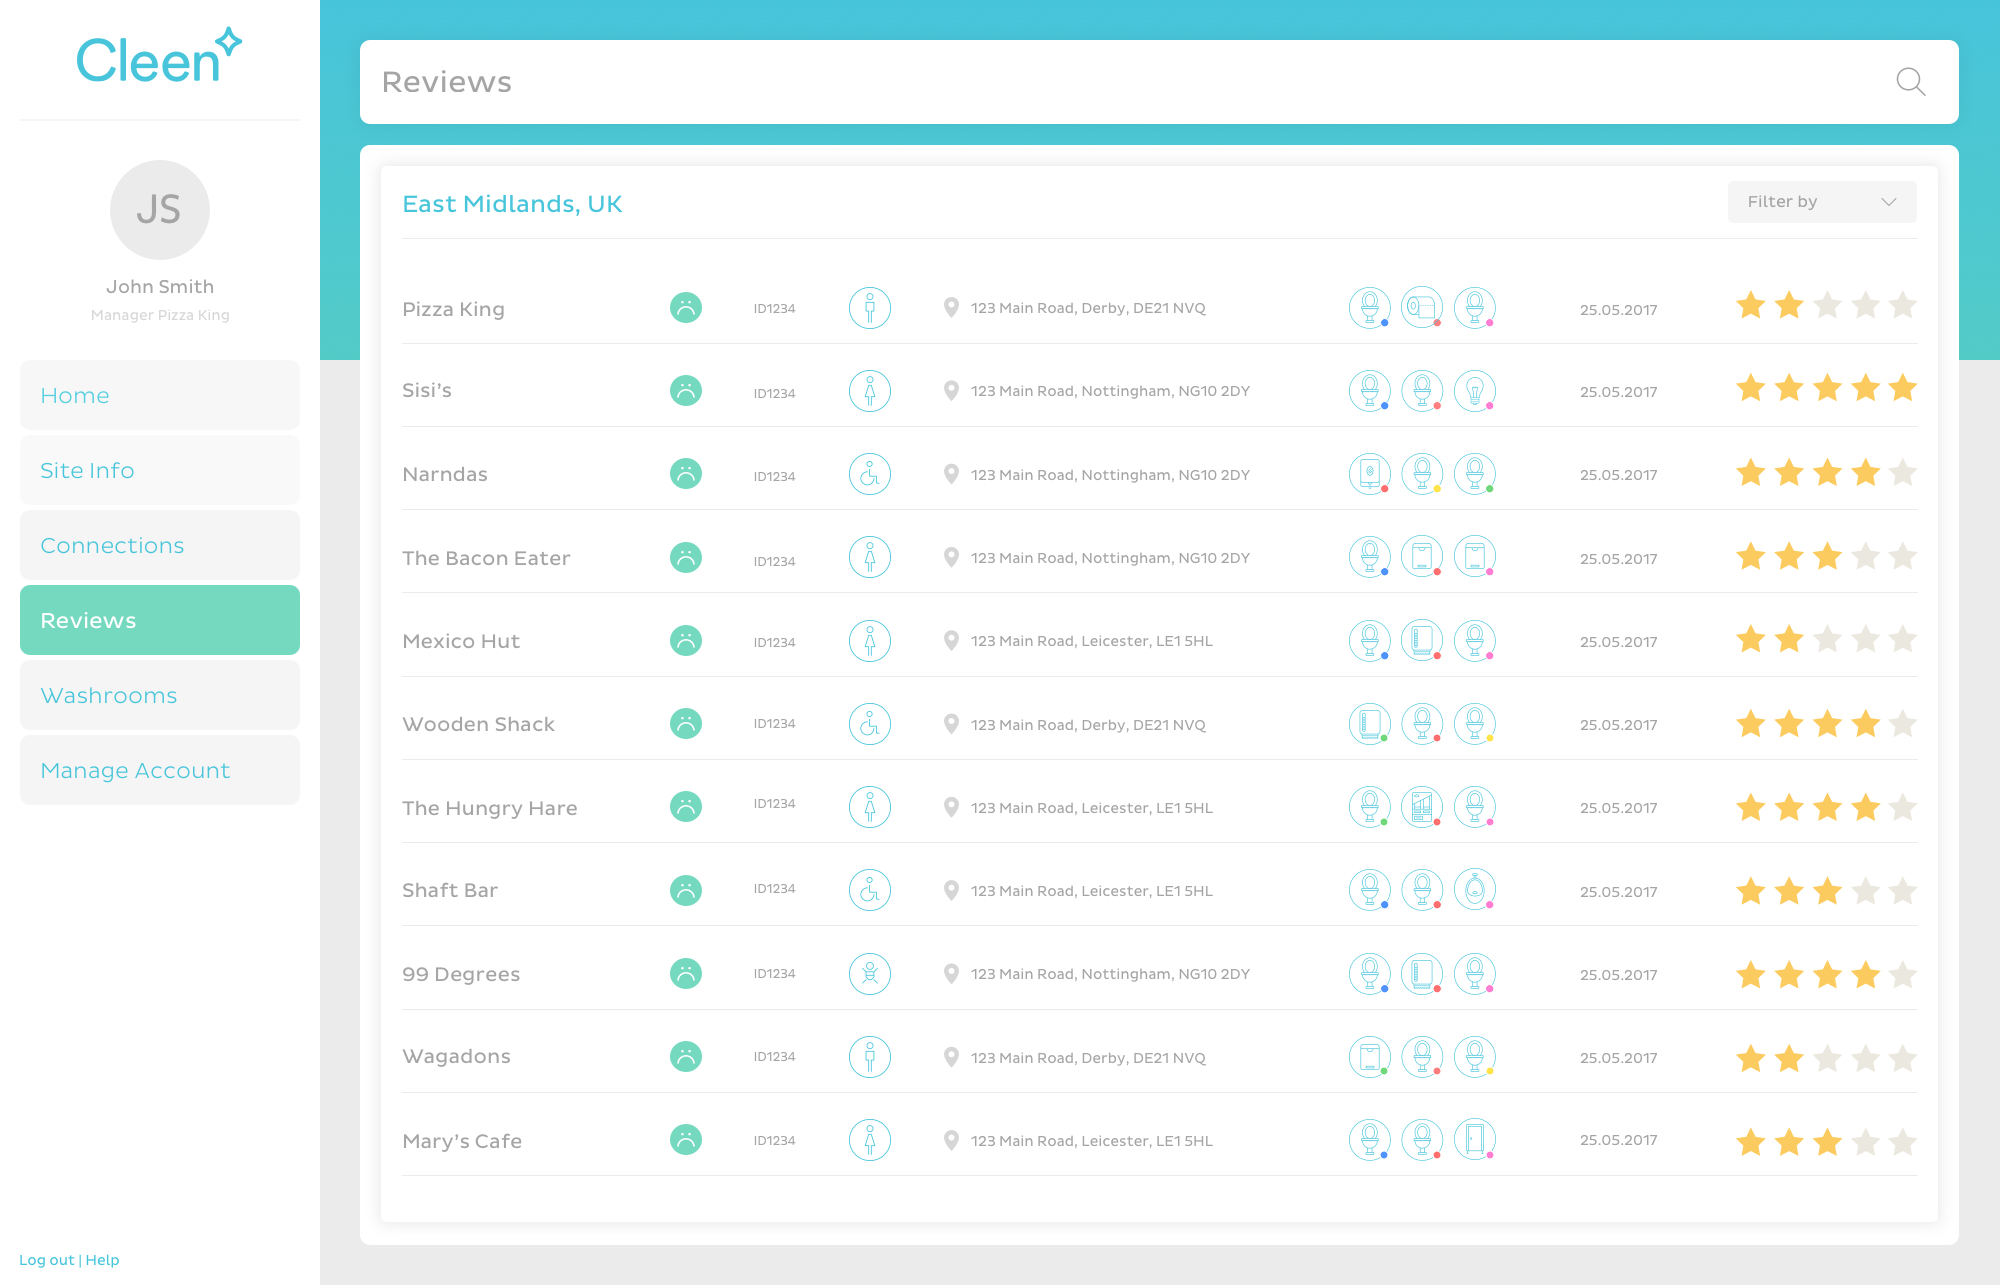This screenshot has width=2000, height=1285.
Task: Open Manage Account in the sidebar
Action: click(x=160, y=770)
